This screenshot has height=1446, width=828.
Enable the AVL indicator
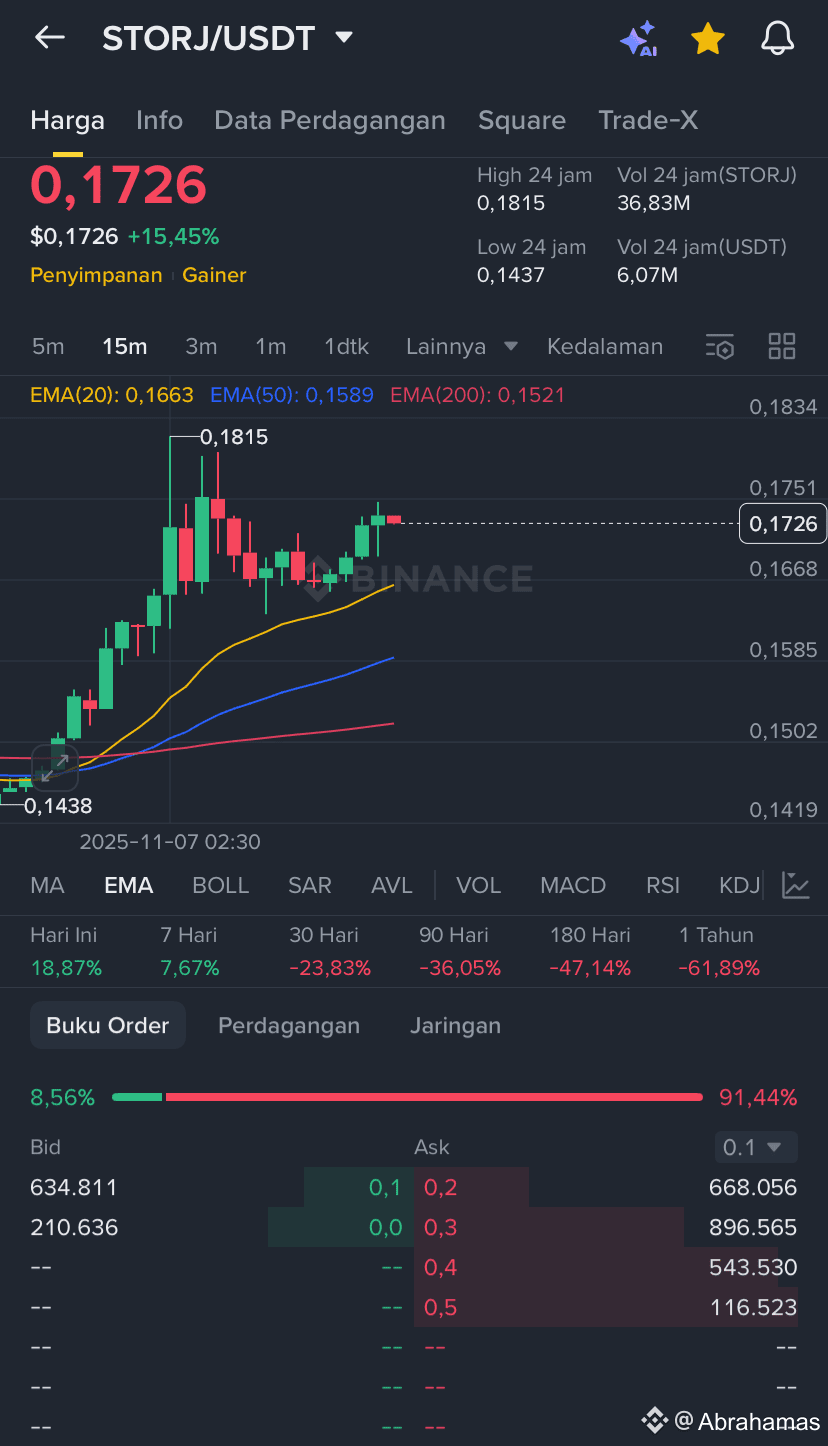[391, 885]
